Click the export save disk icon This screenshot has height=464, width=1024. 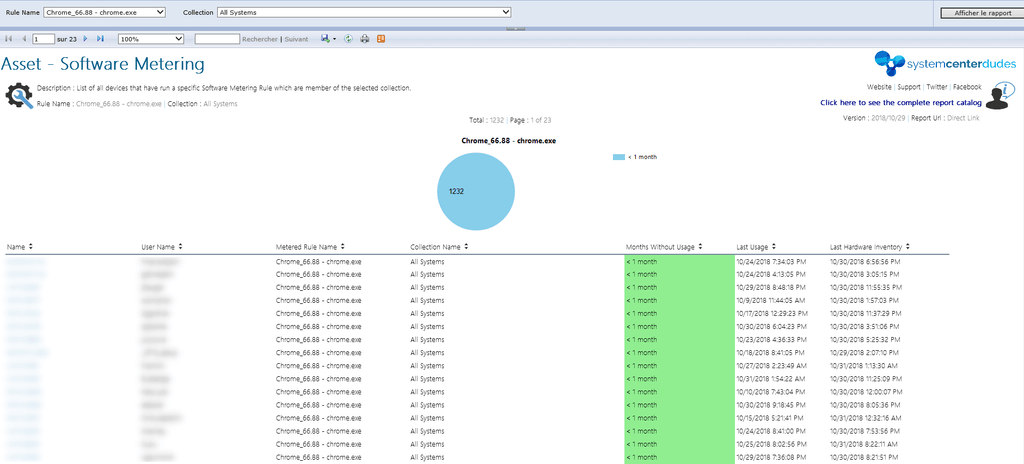click(x=326, y=39)
